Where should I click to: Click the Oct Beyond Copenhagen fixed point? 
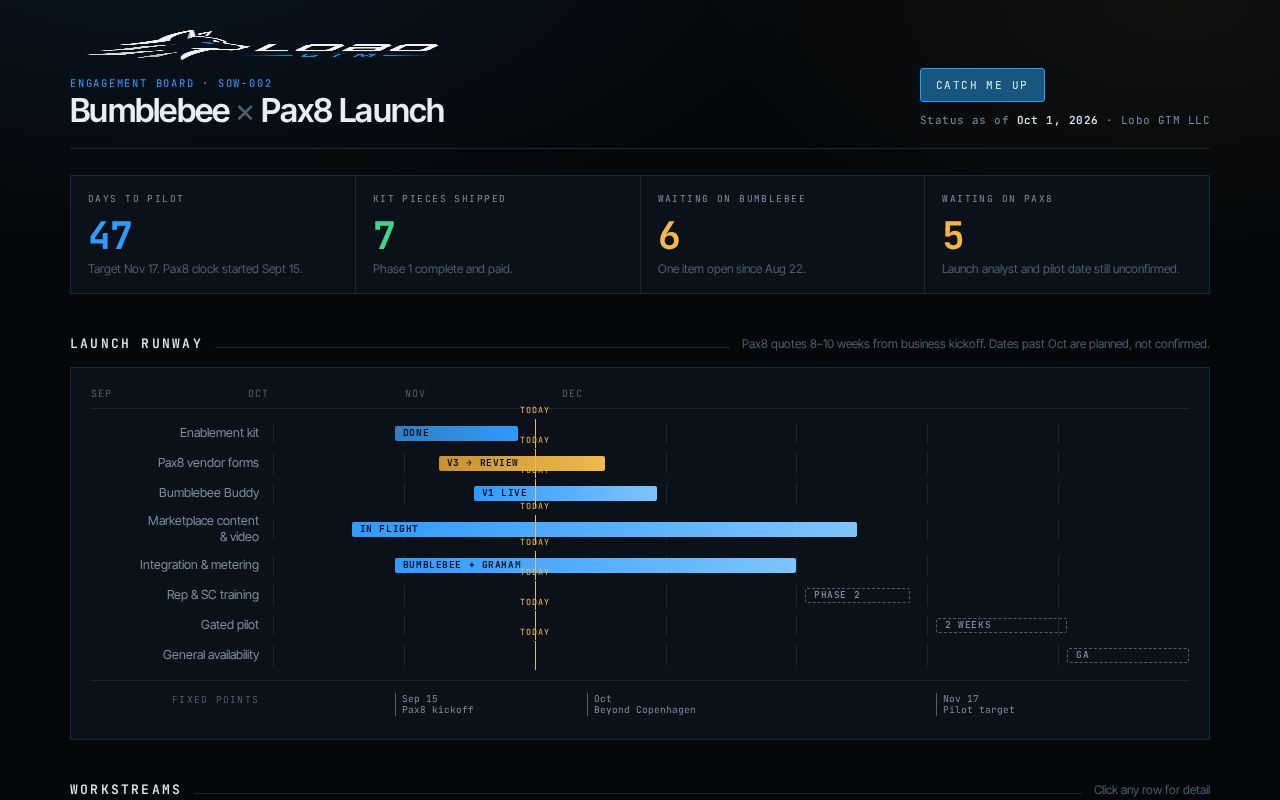point(644,705)
